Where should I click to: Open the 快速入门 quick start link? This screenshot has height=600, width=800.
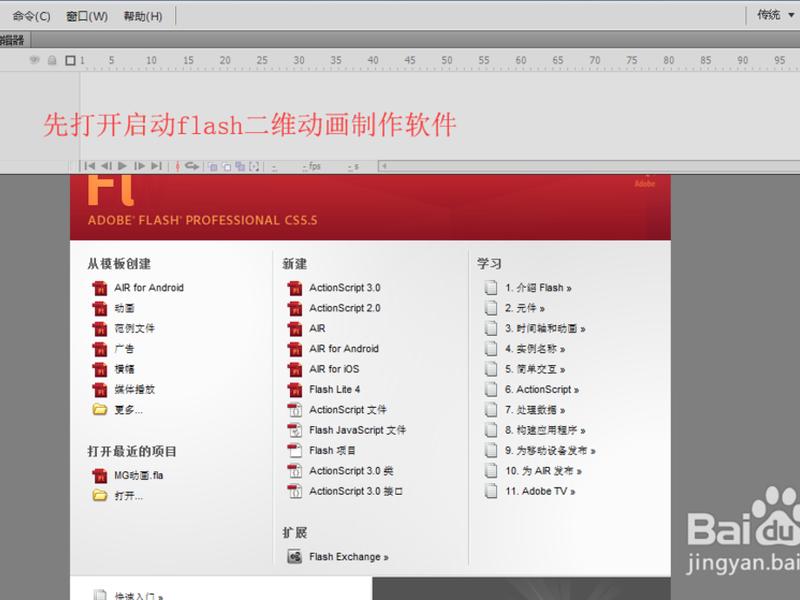click(x=138, y=596)
